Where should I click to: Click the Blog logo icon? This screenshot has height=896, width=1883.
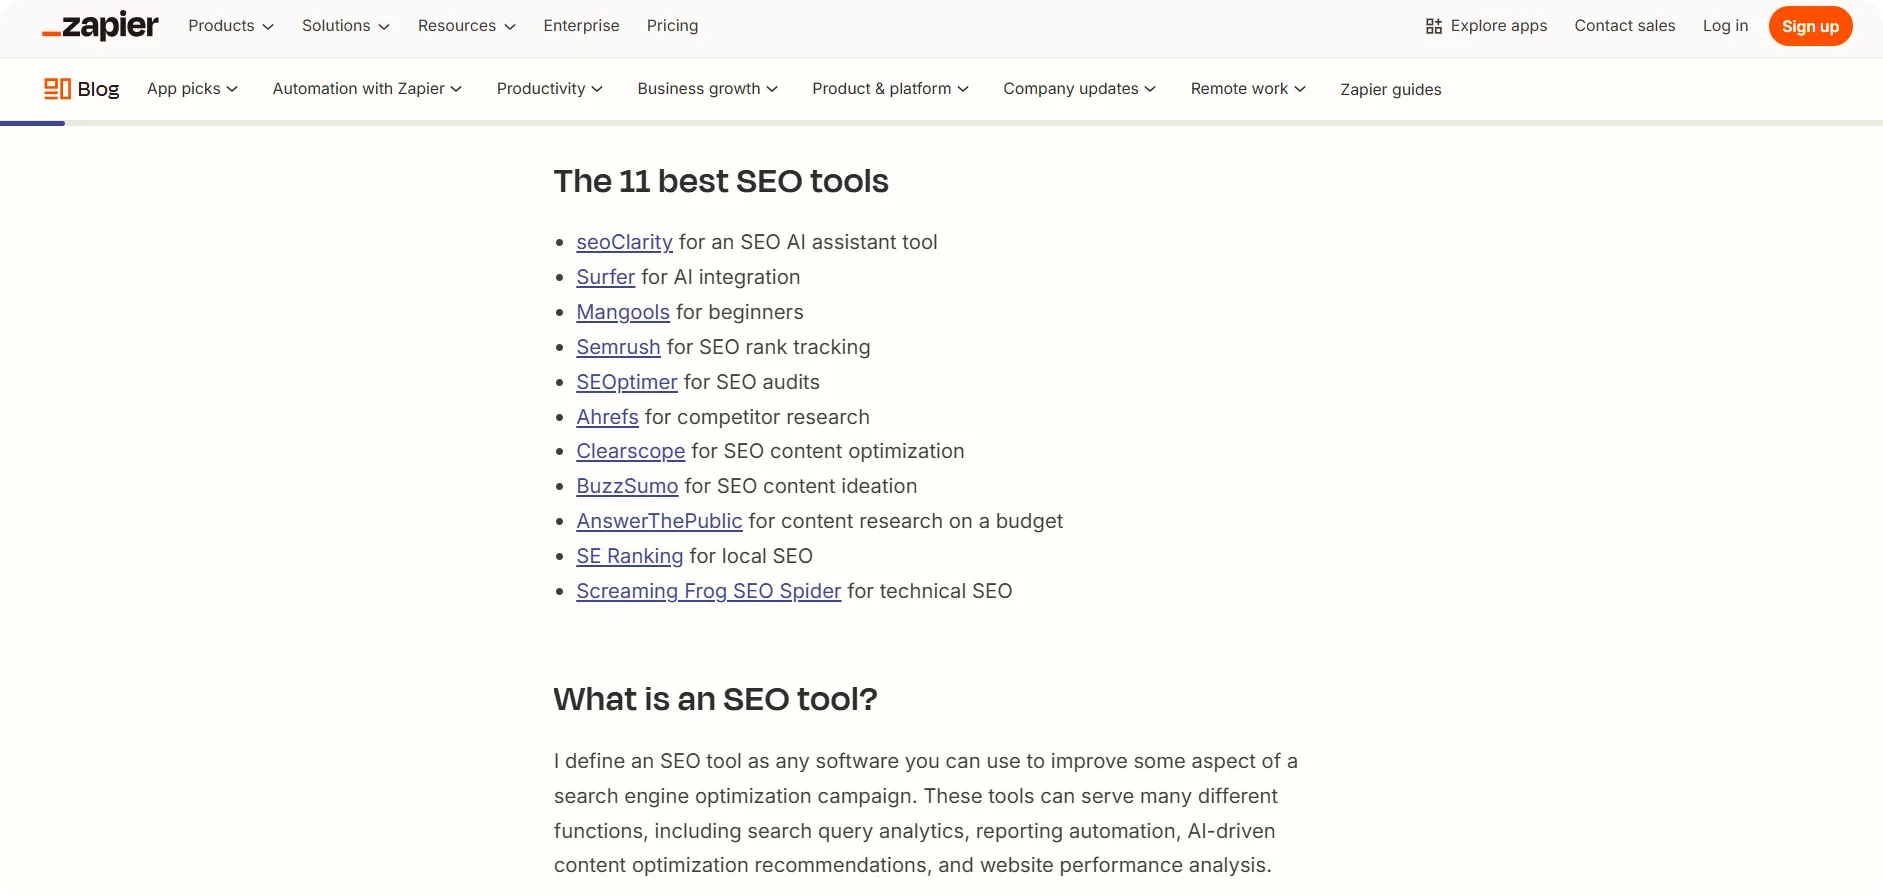point(57,89)
